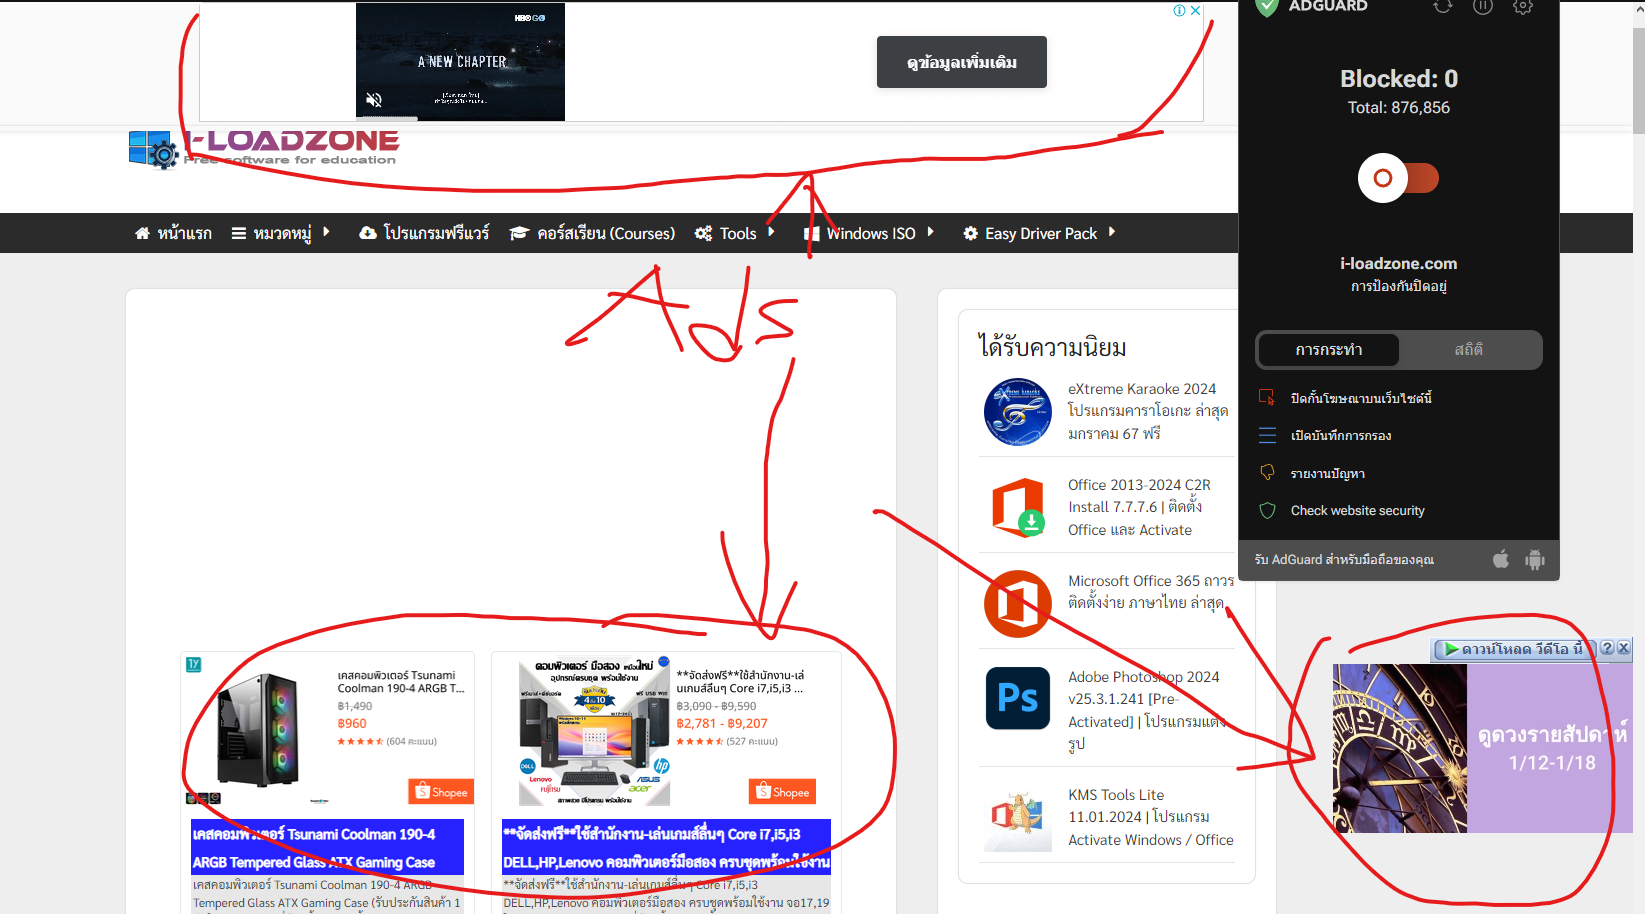This screenshot has width=1645, height=914.
Task: Unmute the HBO video ad speaker icon
Action: pyautogui.click(x=374, y=100)
